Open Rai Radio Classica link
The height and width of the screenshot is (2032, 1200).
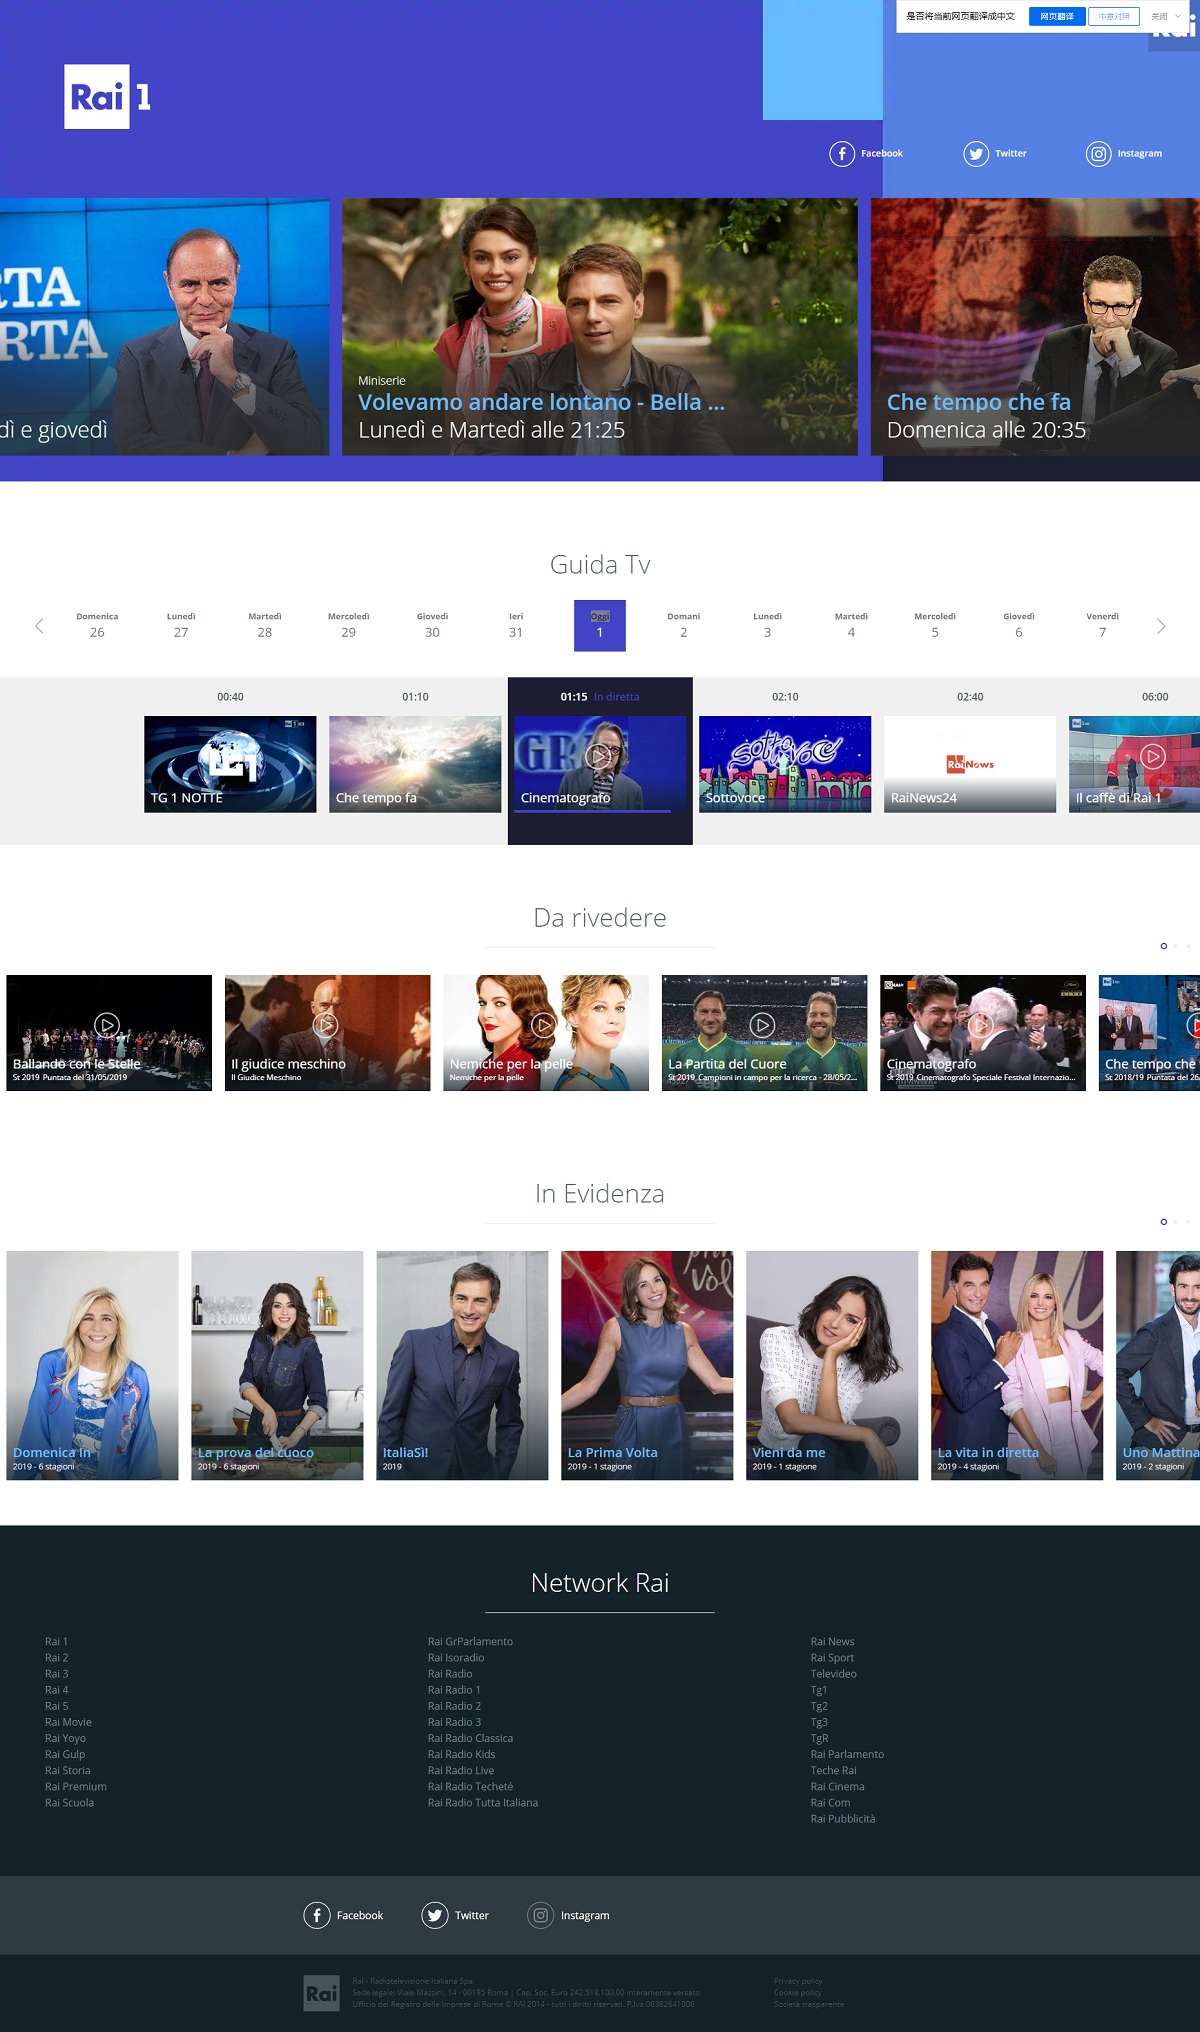pyautogui.click(x=470, y=1738)
